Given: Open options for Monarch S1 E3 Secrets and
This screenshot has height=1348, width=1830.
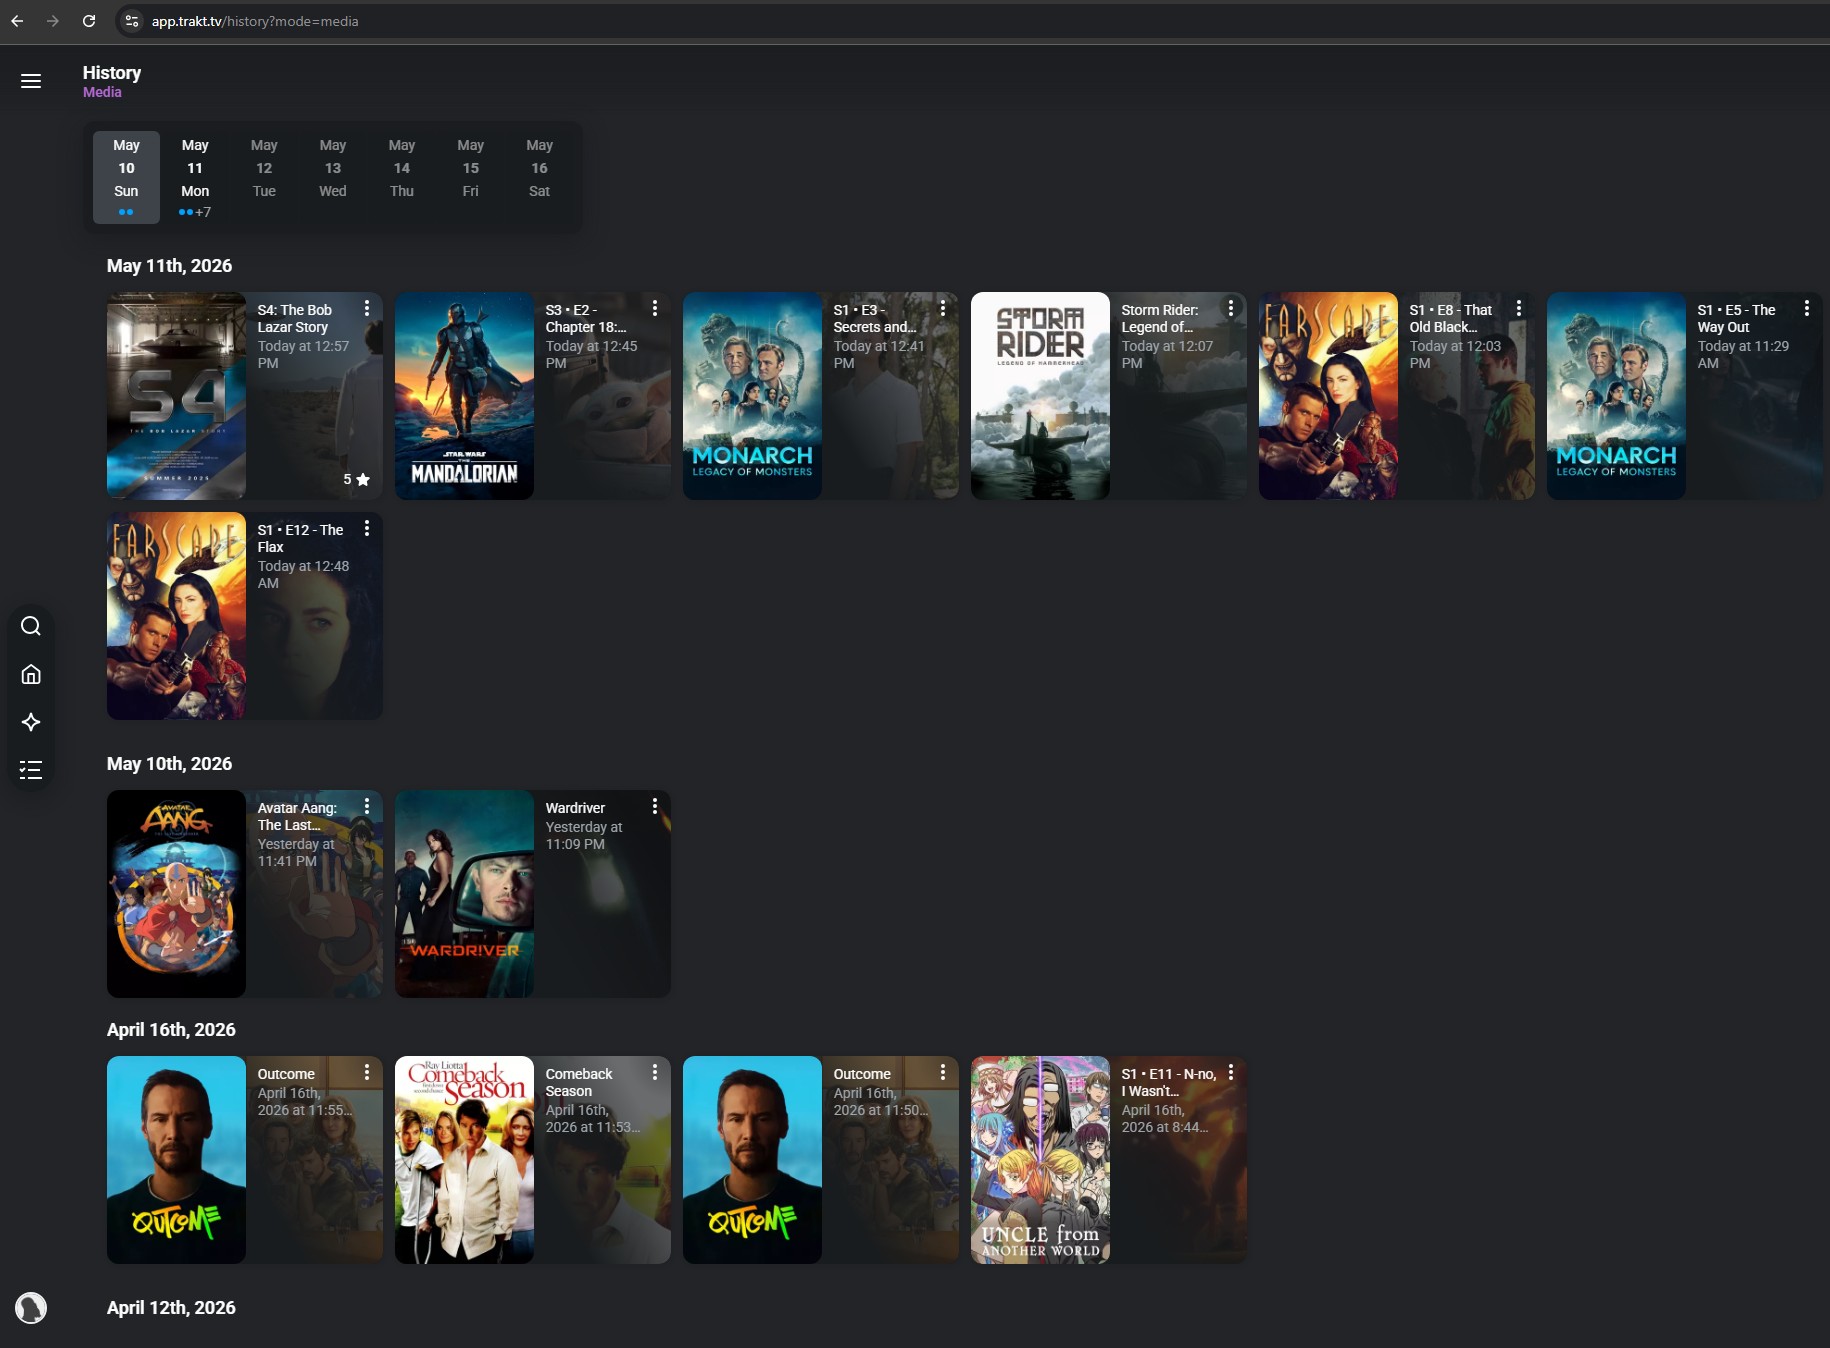Looking at the screenshot, I should pos(943,308).
